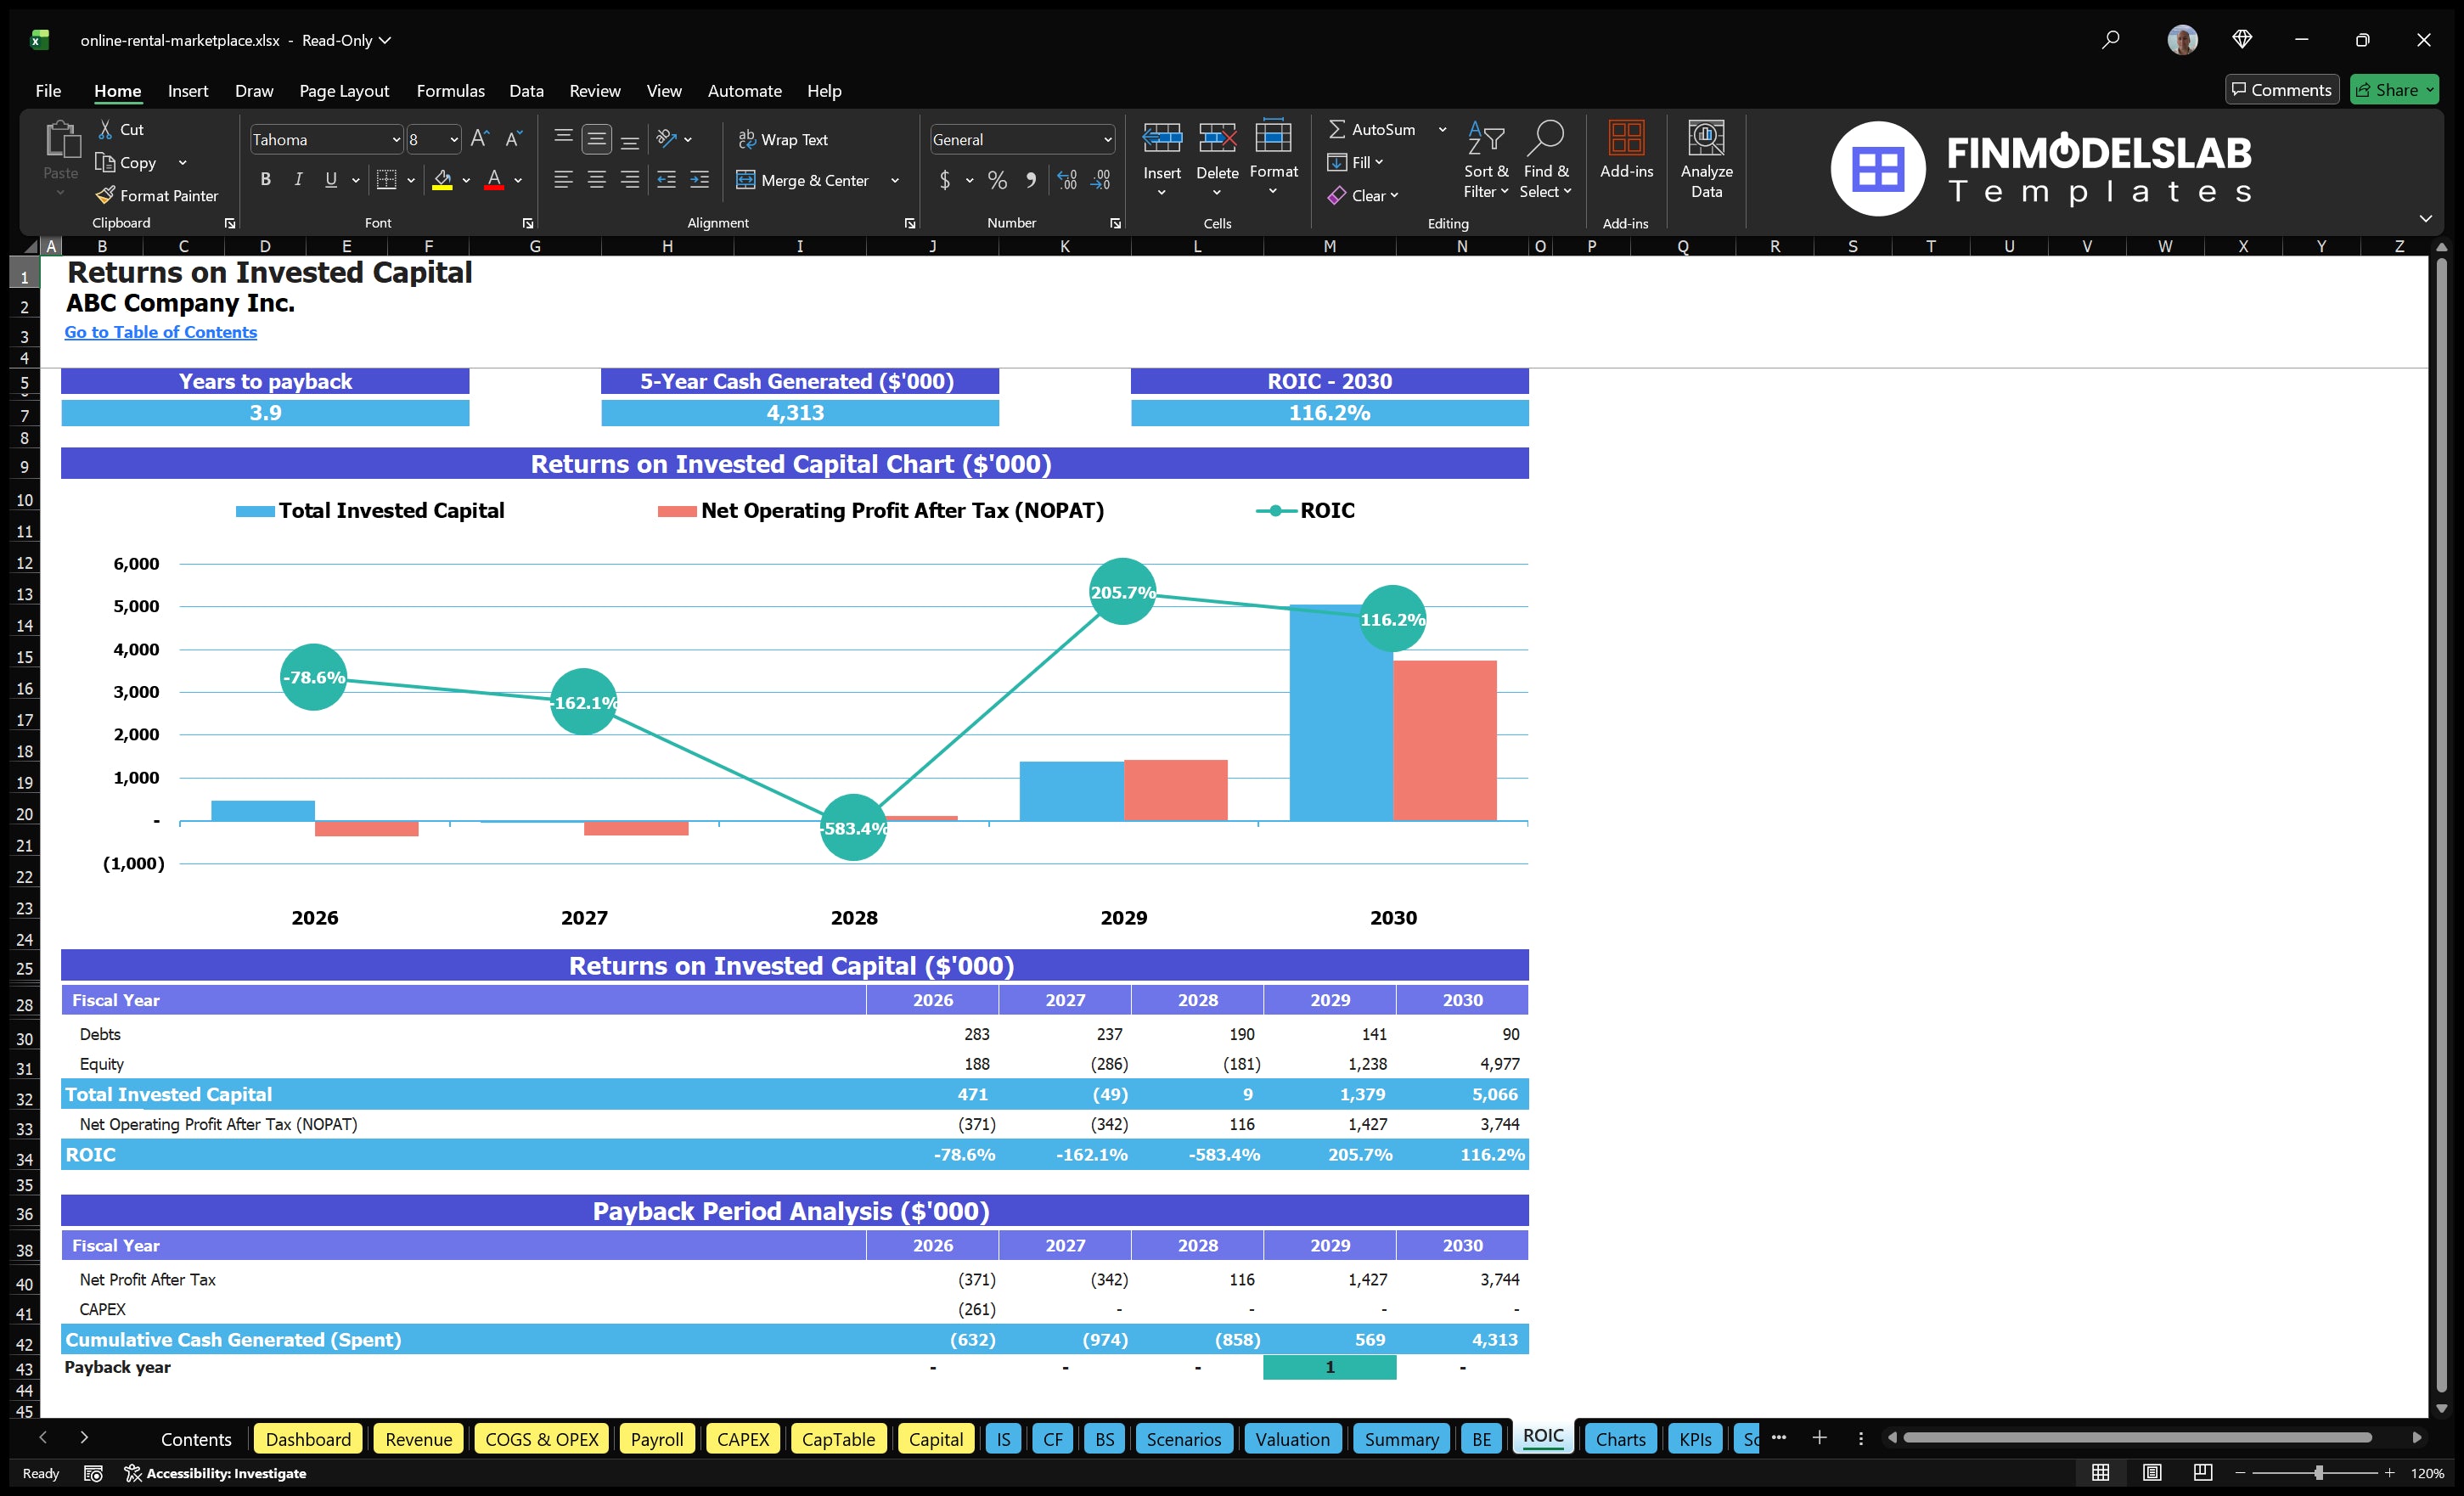Image resolution: width=2464 pixels, height=1496 pixels.
Task: Click the Percent Style icon
Action: coord(997,180)
